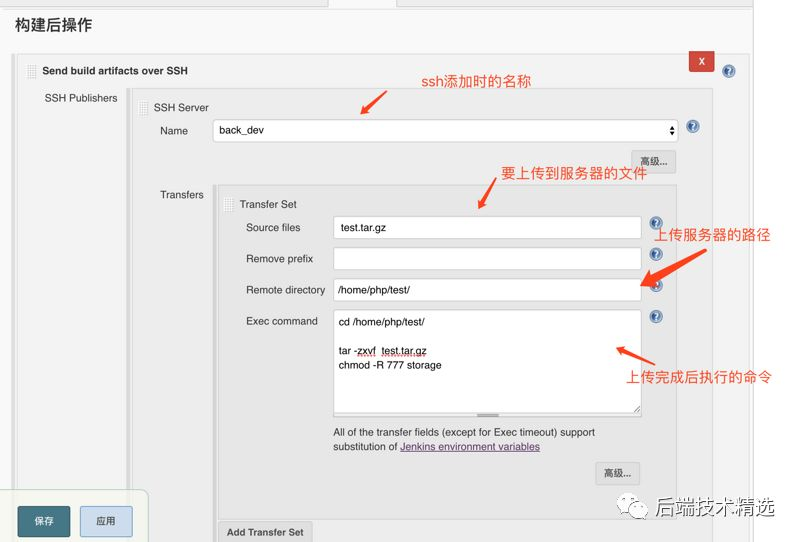Click the 高级 button under SSH Server name
800x542 pixels.
[x=654, y=162]
